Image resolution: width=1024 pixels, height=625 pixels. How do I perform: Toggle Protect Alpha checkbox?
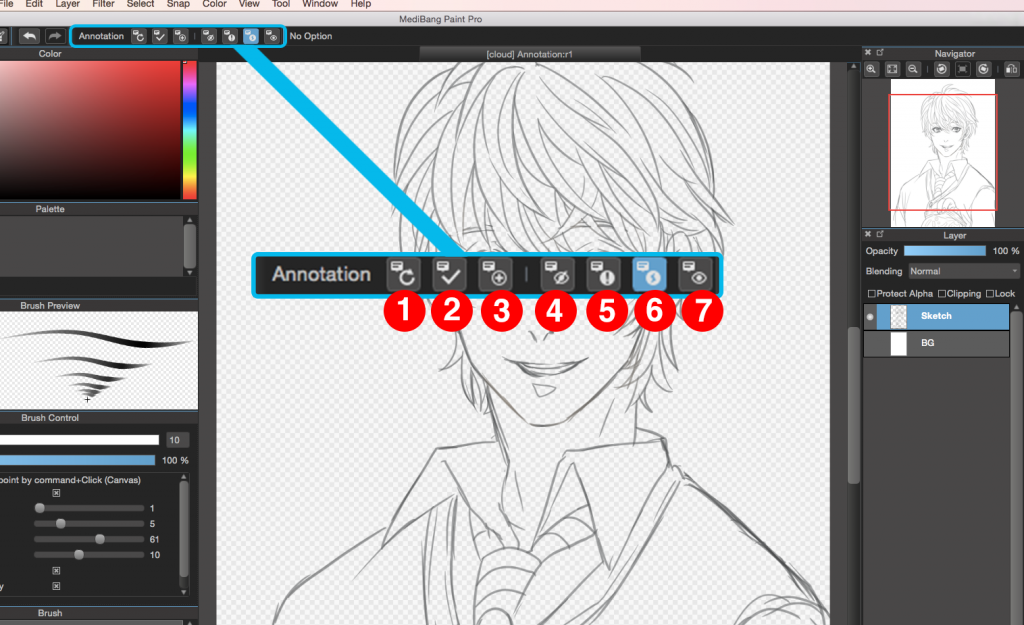point(871,294)
